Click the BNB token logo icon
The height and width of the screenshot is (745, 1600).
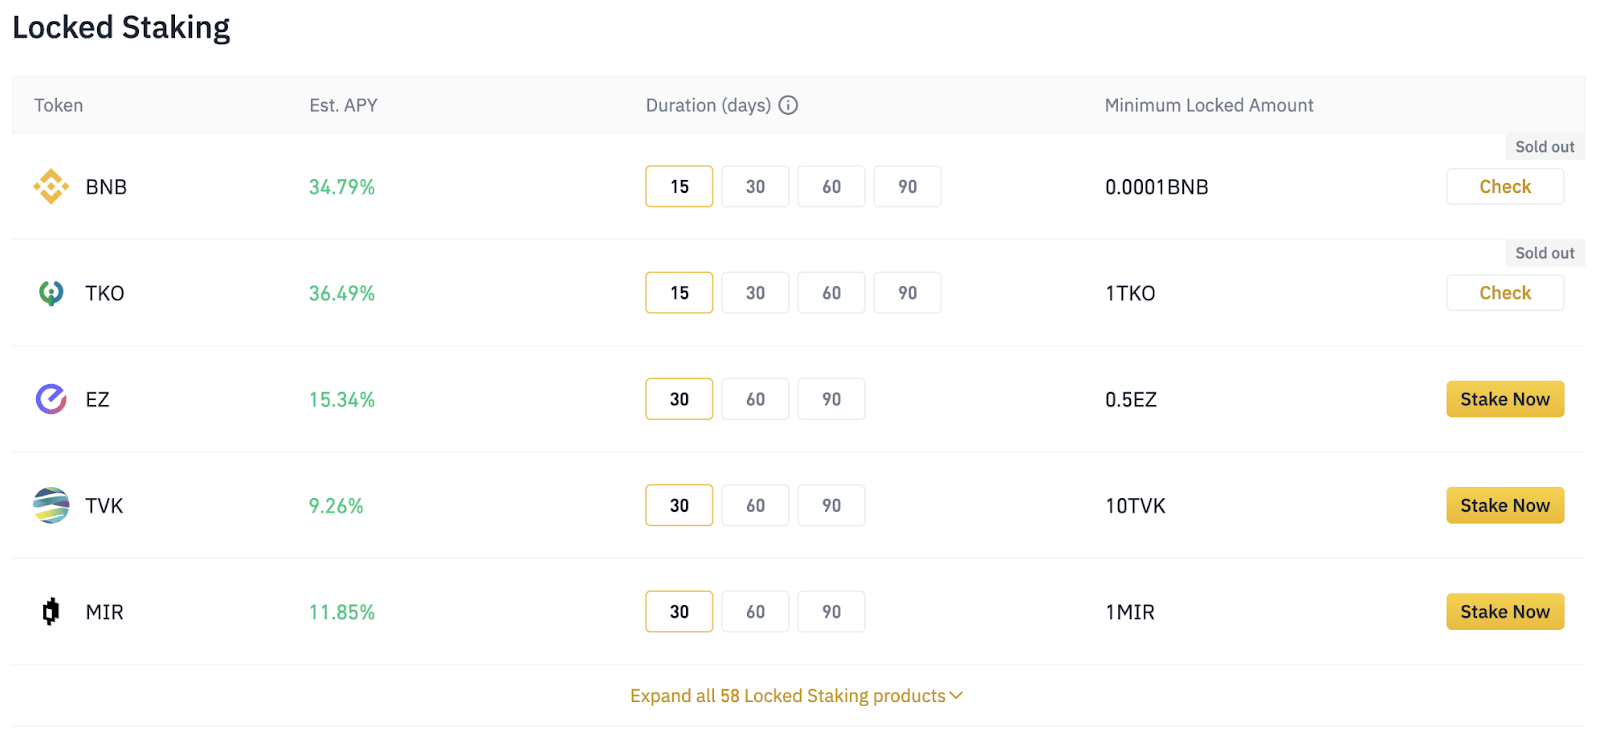[51, 187]
